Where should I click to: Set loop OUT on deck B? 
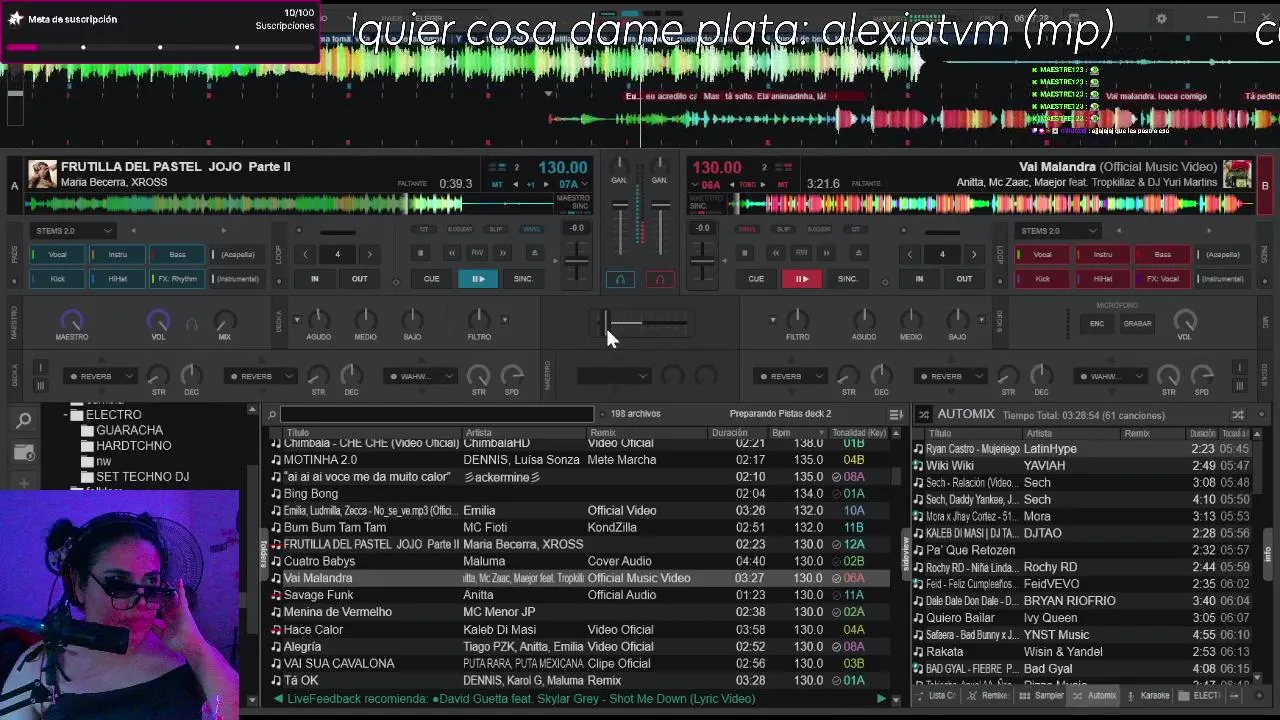964,279
